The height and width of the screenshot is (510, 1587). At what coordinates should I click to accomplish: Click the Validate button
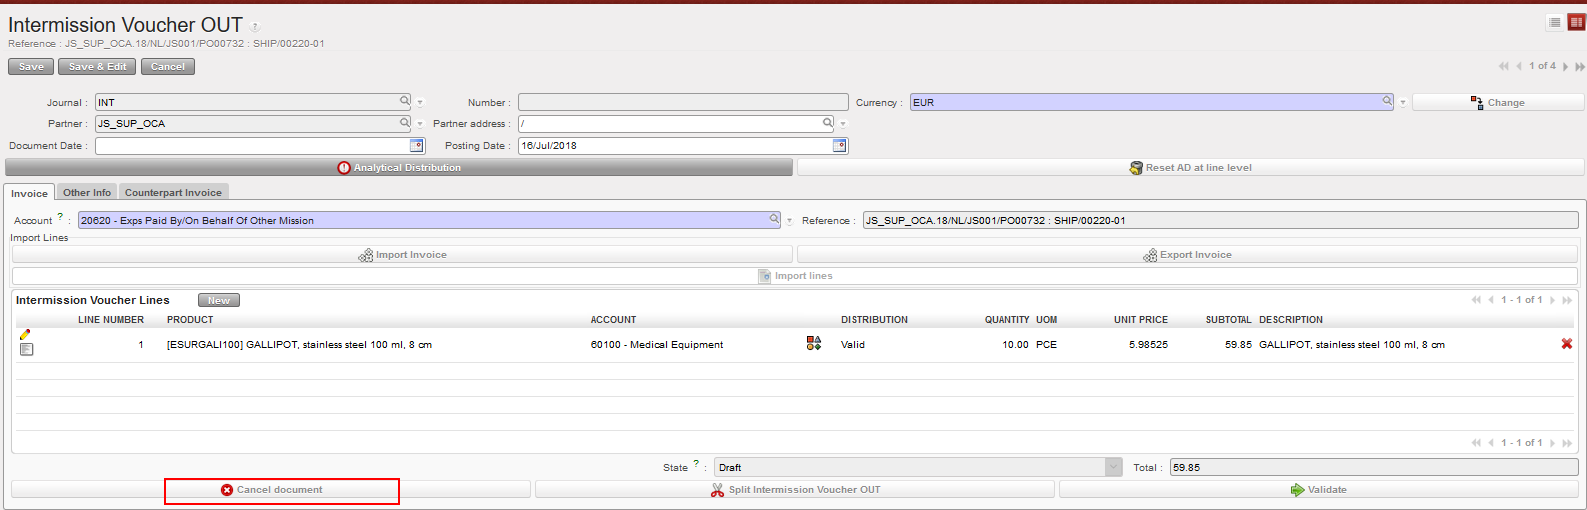coord(1318,490)
